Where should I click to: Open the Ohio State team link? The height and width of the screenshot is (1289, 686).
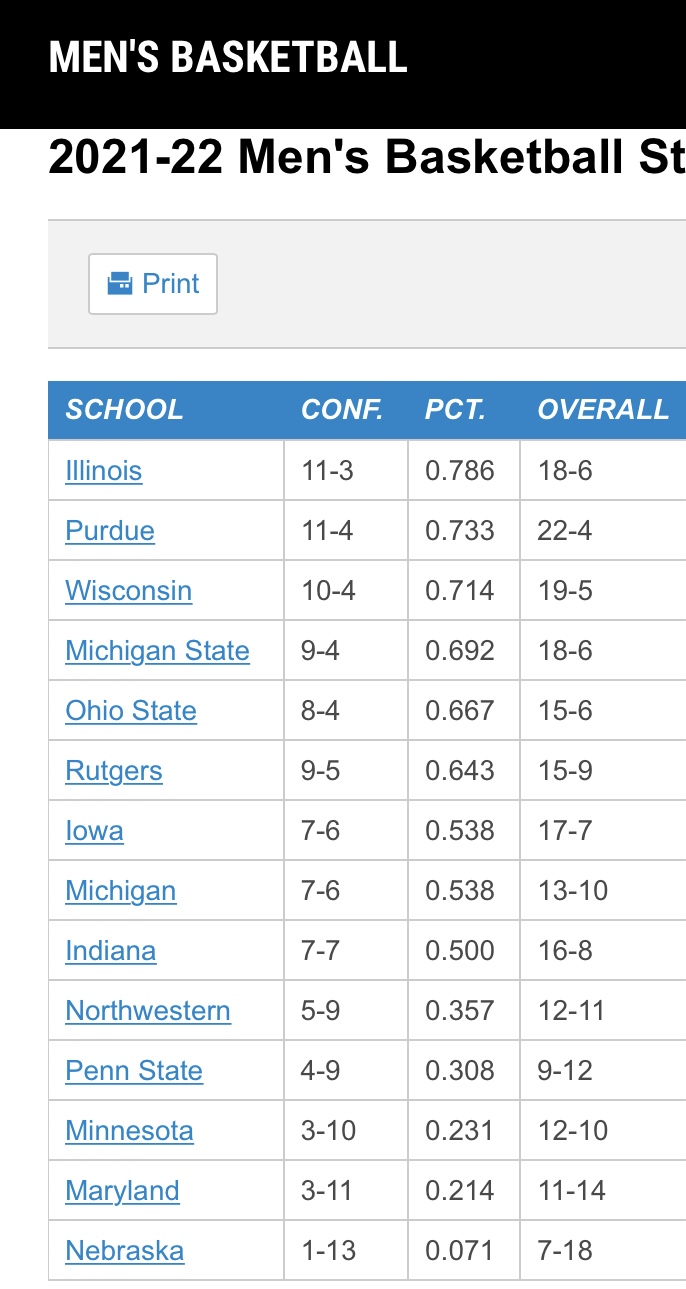pos(131,711)
